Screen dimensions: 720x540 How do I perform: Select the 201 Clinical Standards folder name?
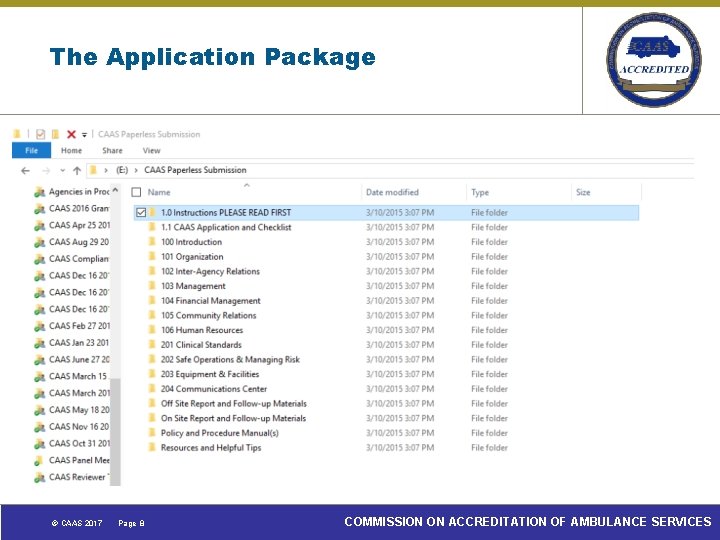[201, 345]
